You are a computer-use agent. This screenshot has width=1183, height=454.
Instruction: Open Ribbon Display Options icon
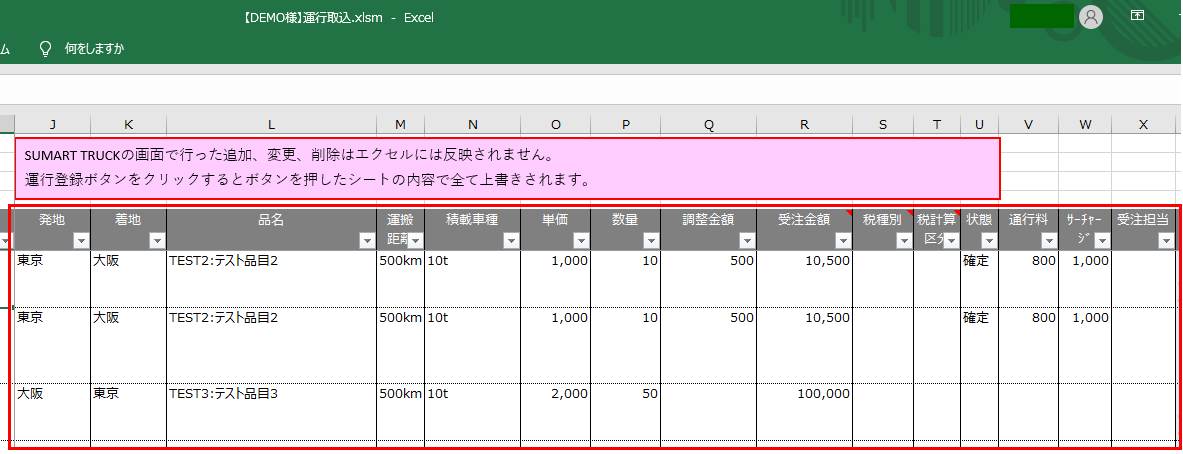(1137, 16)
